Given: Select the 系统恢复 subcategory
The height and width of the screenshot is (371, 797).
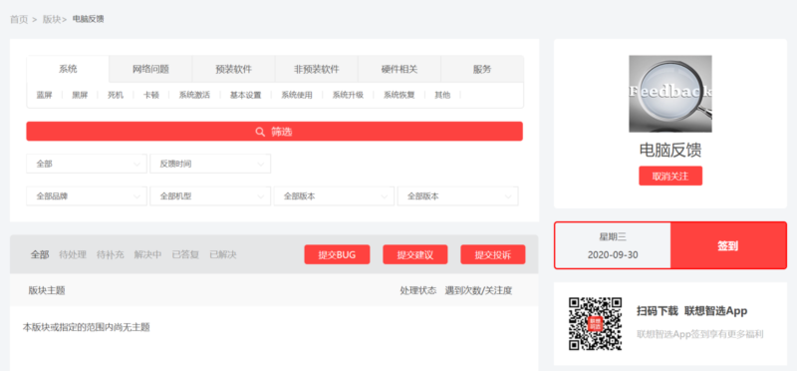Looking at the screenshot, I should [399, 95].
